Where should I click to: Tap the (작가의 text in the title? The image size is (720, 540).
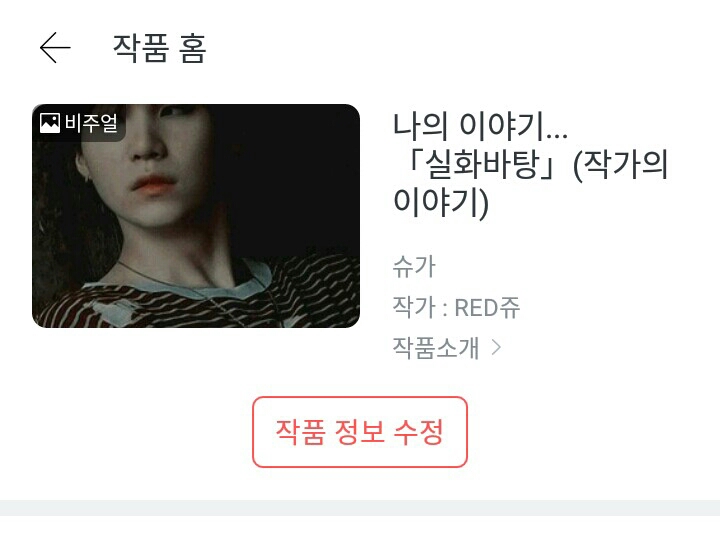pyautogui.click(x=620, y=164)
